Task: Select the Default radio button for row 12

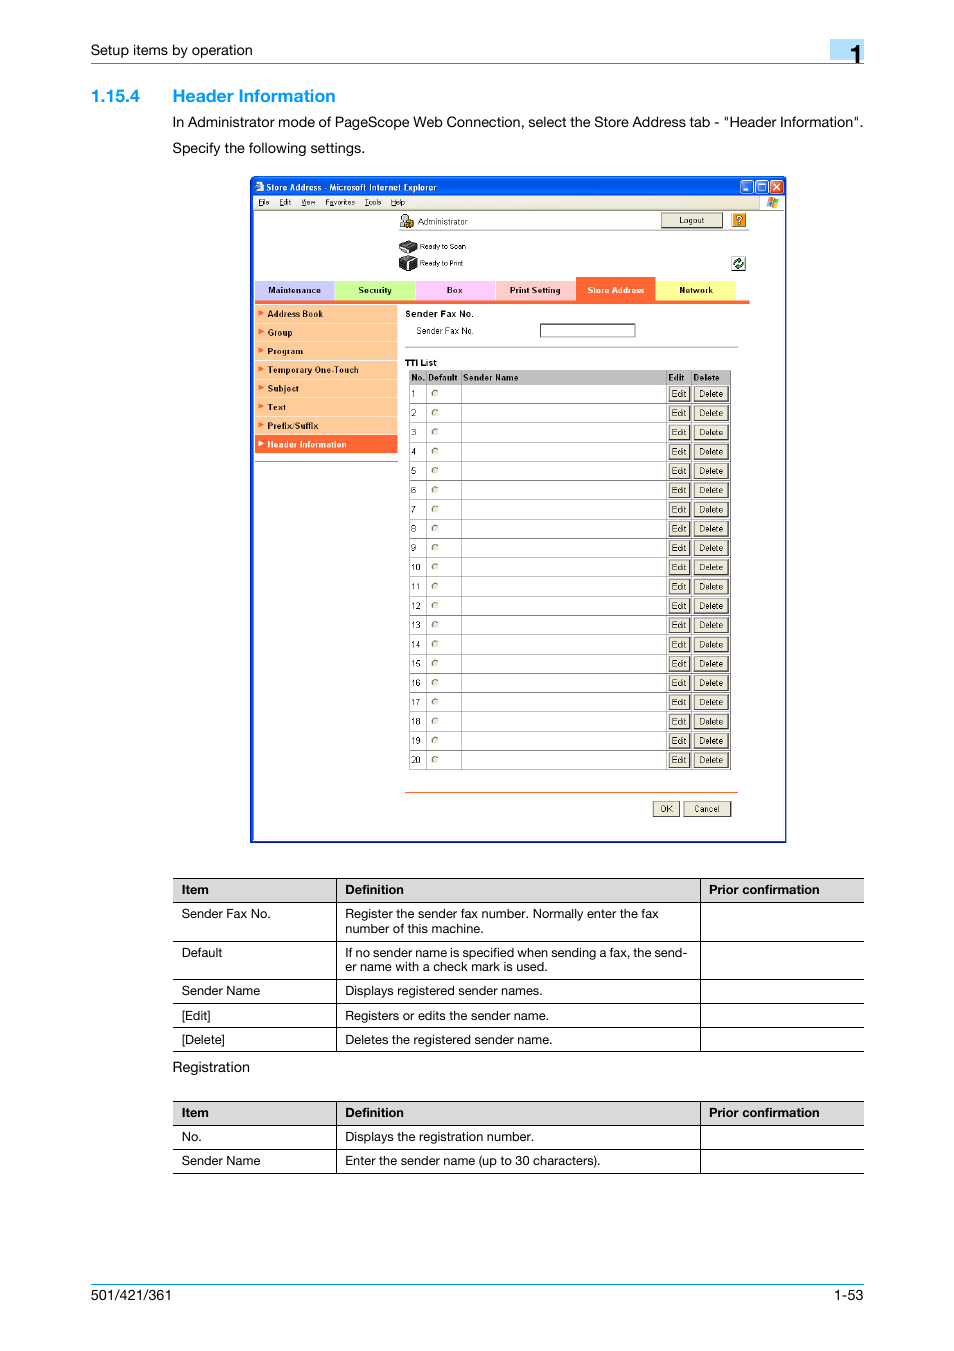Action: 435,605
